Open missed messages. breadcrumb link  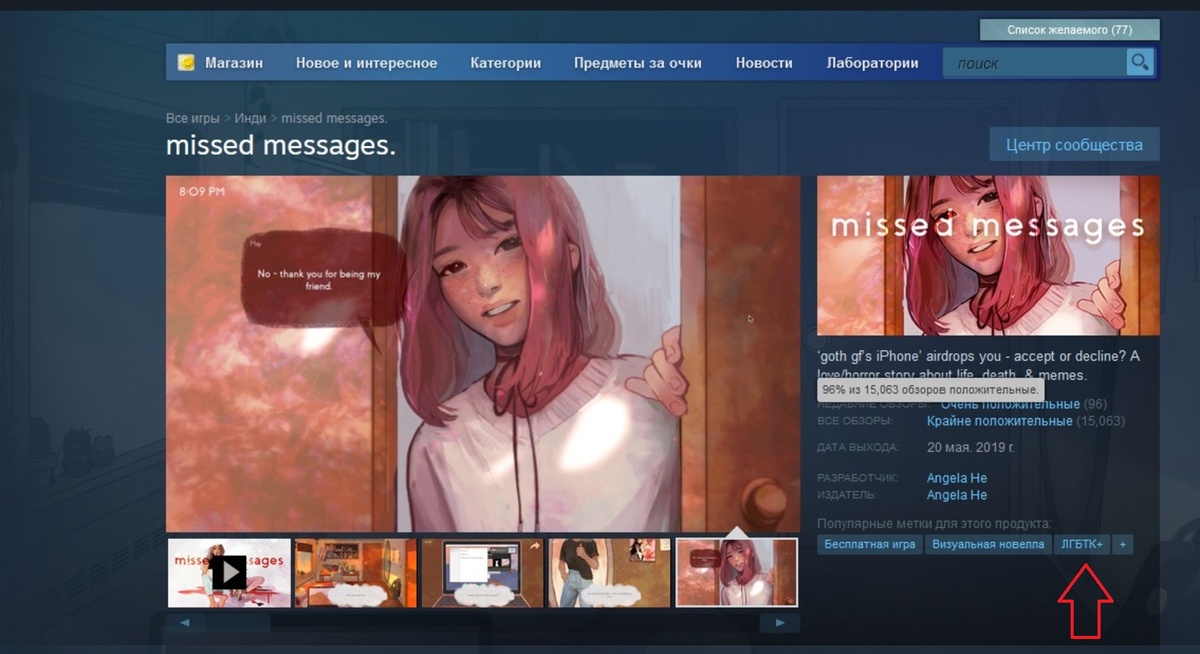(x=334, y=118)
